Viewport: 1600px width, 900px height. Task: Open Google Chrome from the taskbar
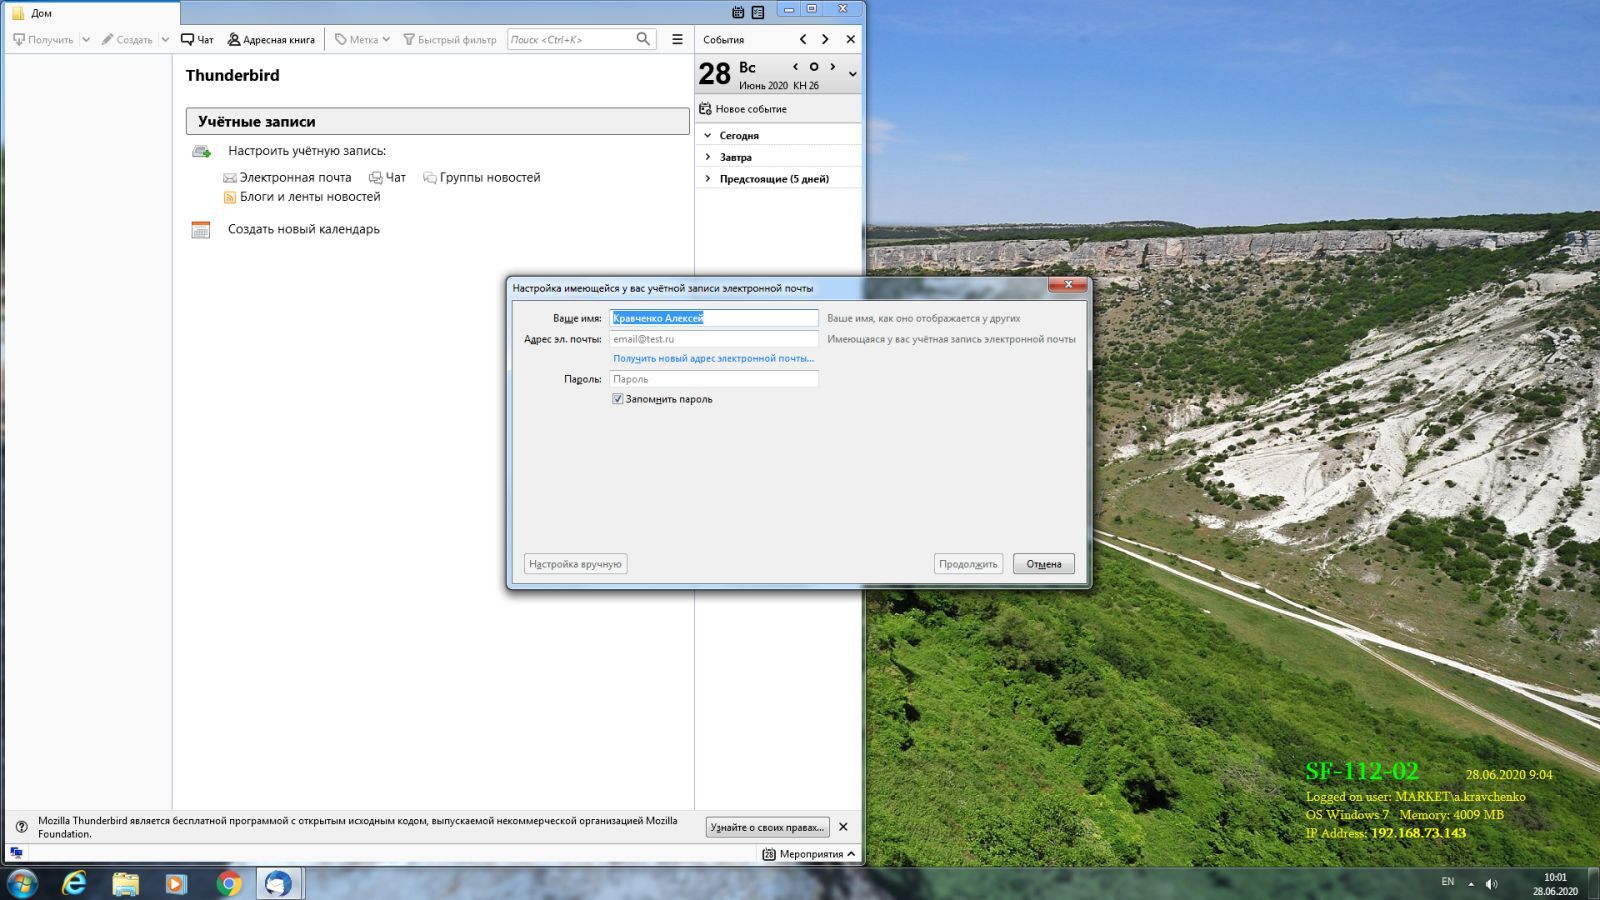(x=229, y=883)
